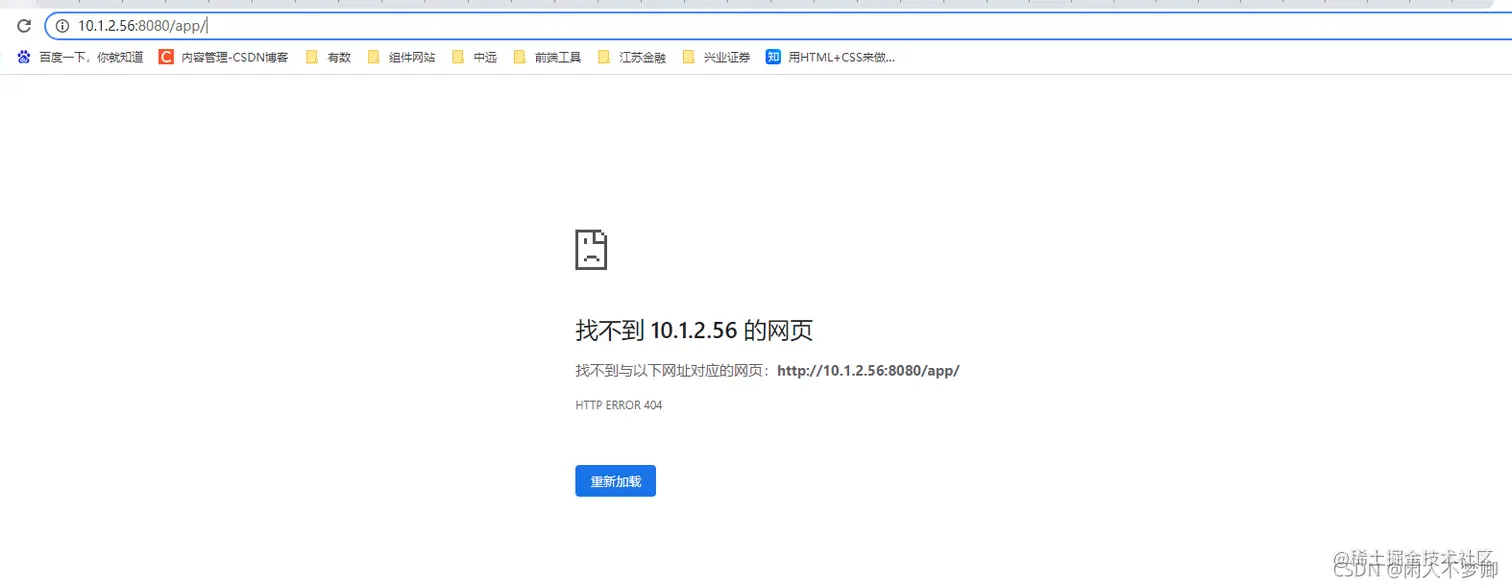Click the blue 知 Zhihu favicon

pos(772,57)
